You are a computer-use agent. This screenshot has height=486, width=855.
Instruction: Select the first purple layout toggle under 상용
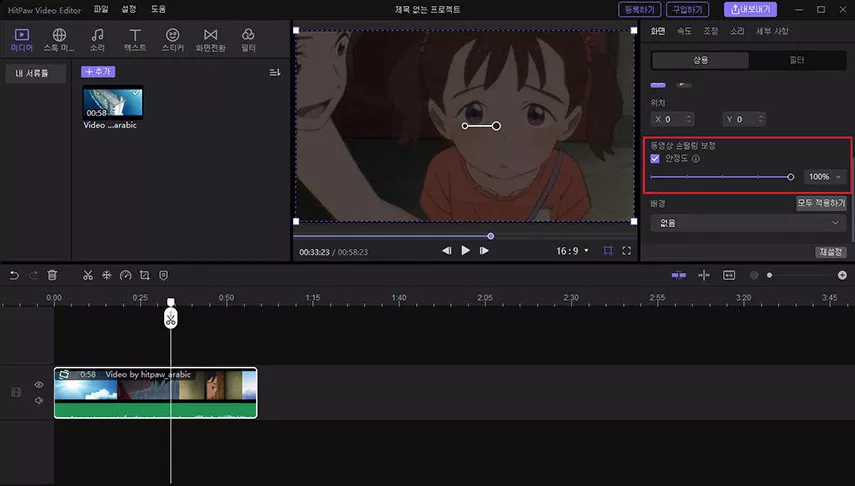tap(658, 85)
